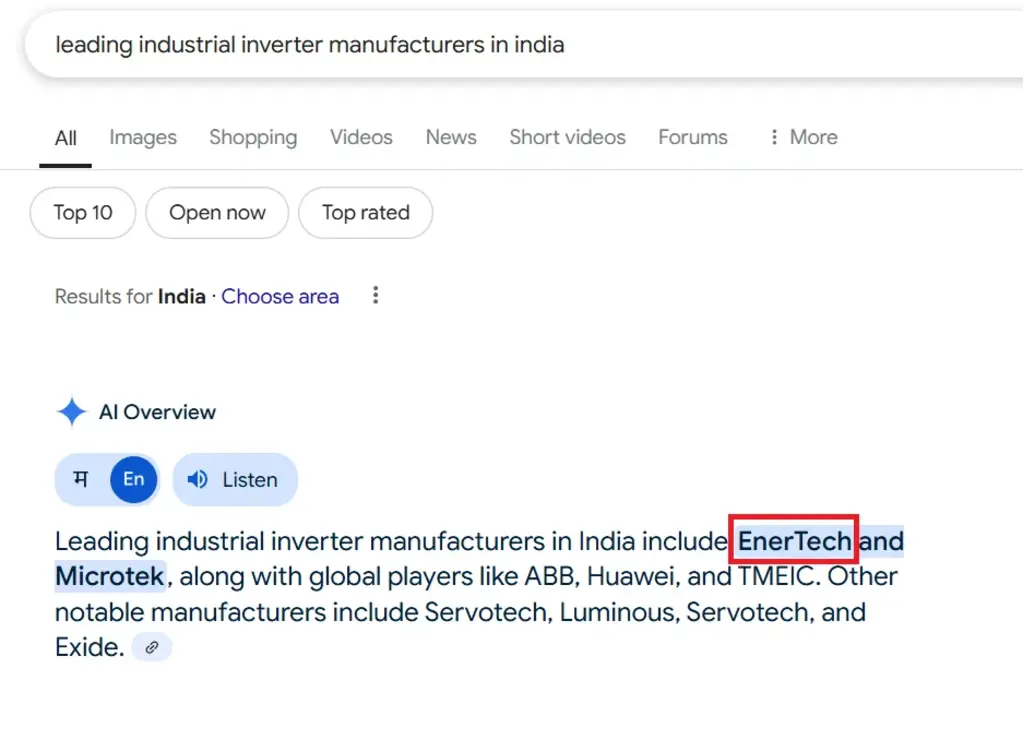Viewport: 1024px width, 740px height.
Task: Apply the Top 10 filter chip
Action: pos(83,213)
